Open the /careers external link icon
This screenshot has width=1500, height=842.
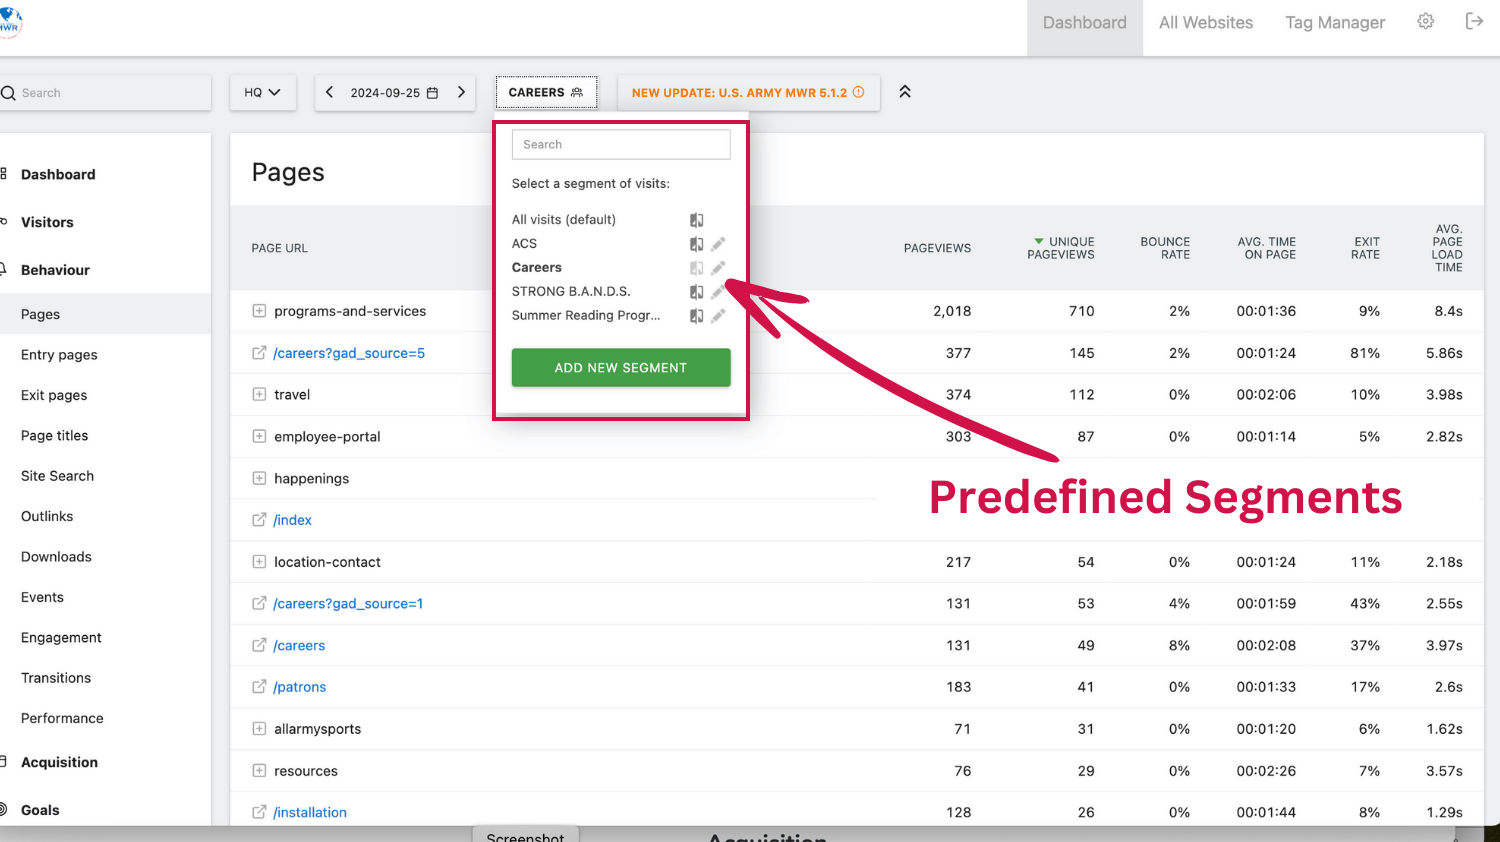click(x=259, y=645)
